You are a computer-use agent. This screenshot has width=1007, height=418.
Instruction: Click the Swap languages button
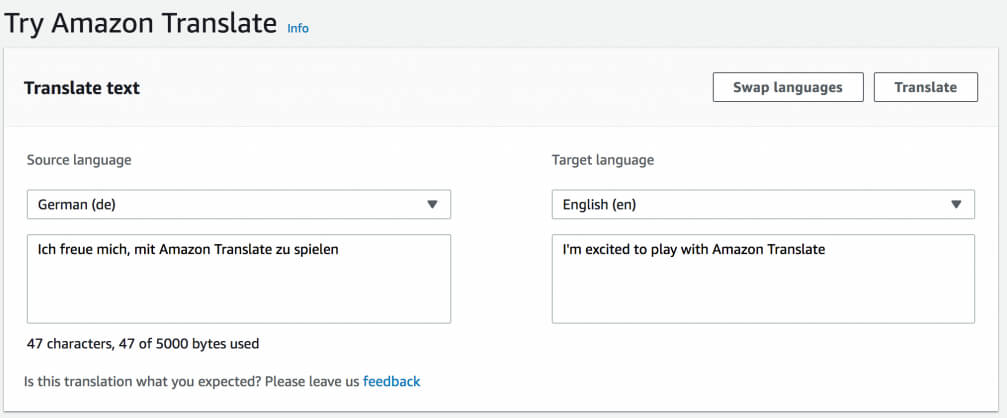pyautogui.click(x=787, y=87)
